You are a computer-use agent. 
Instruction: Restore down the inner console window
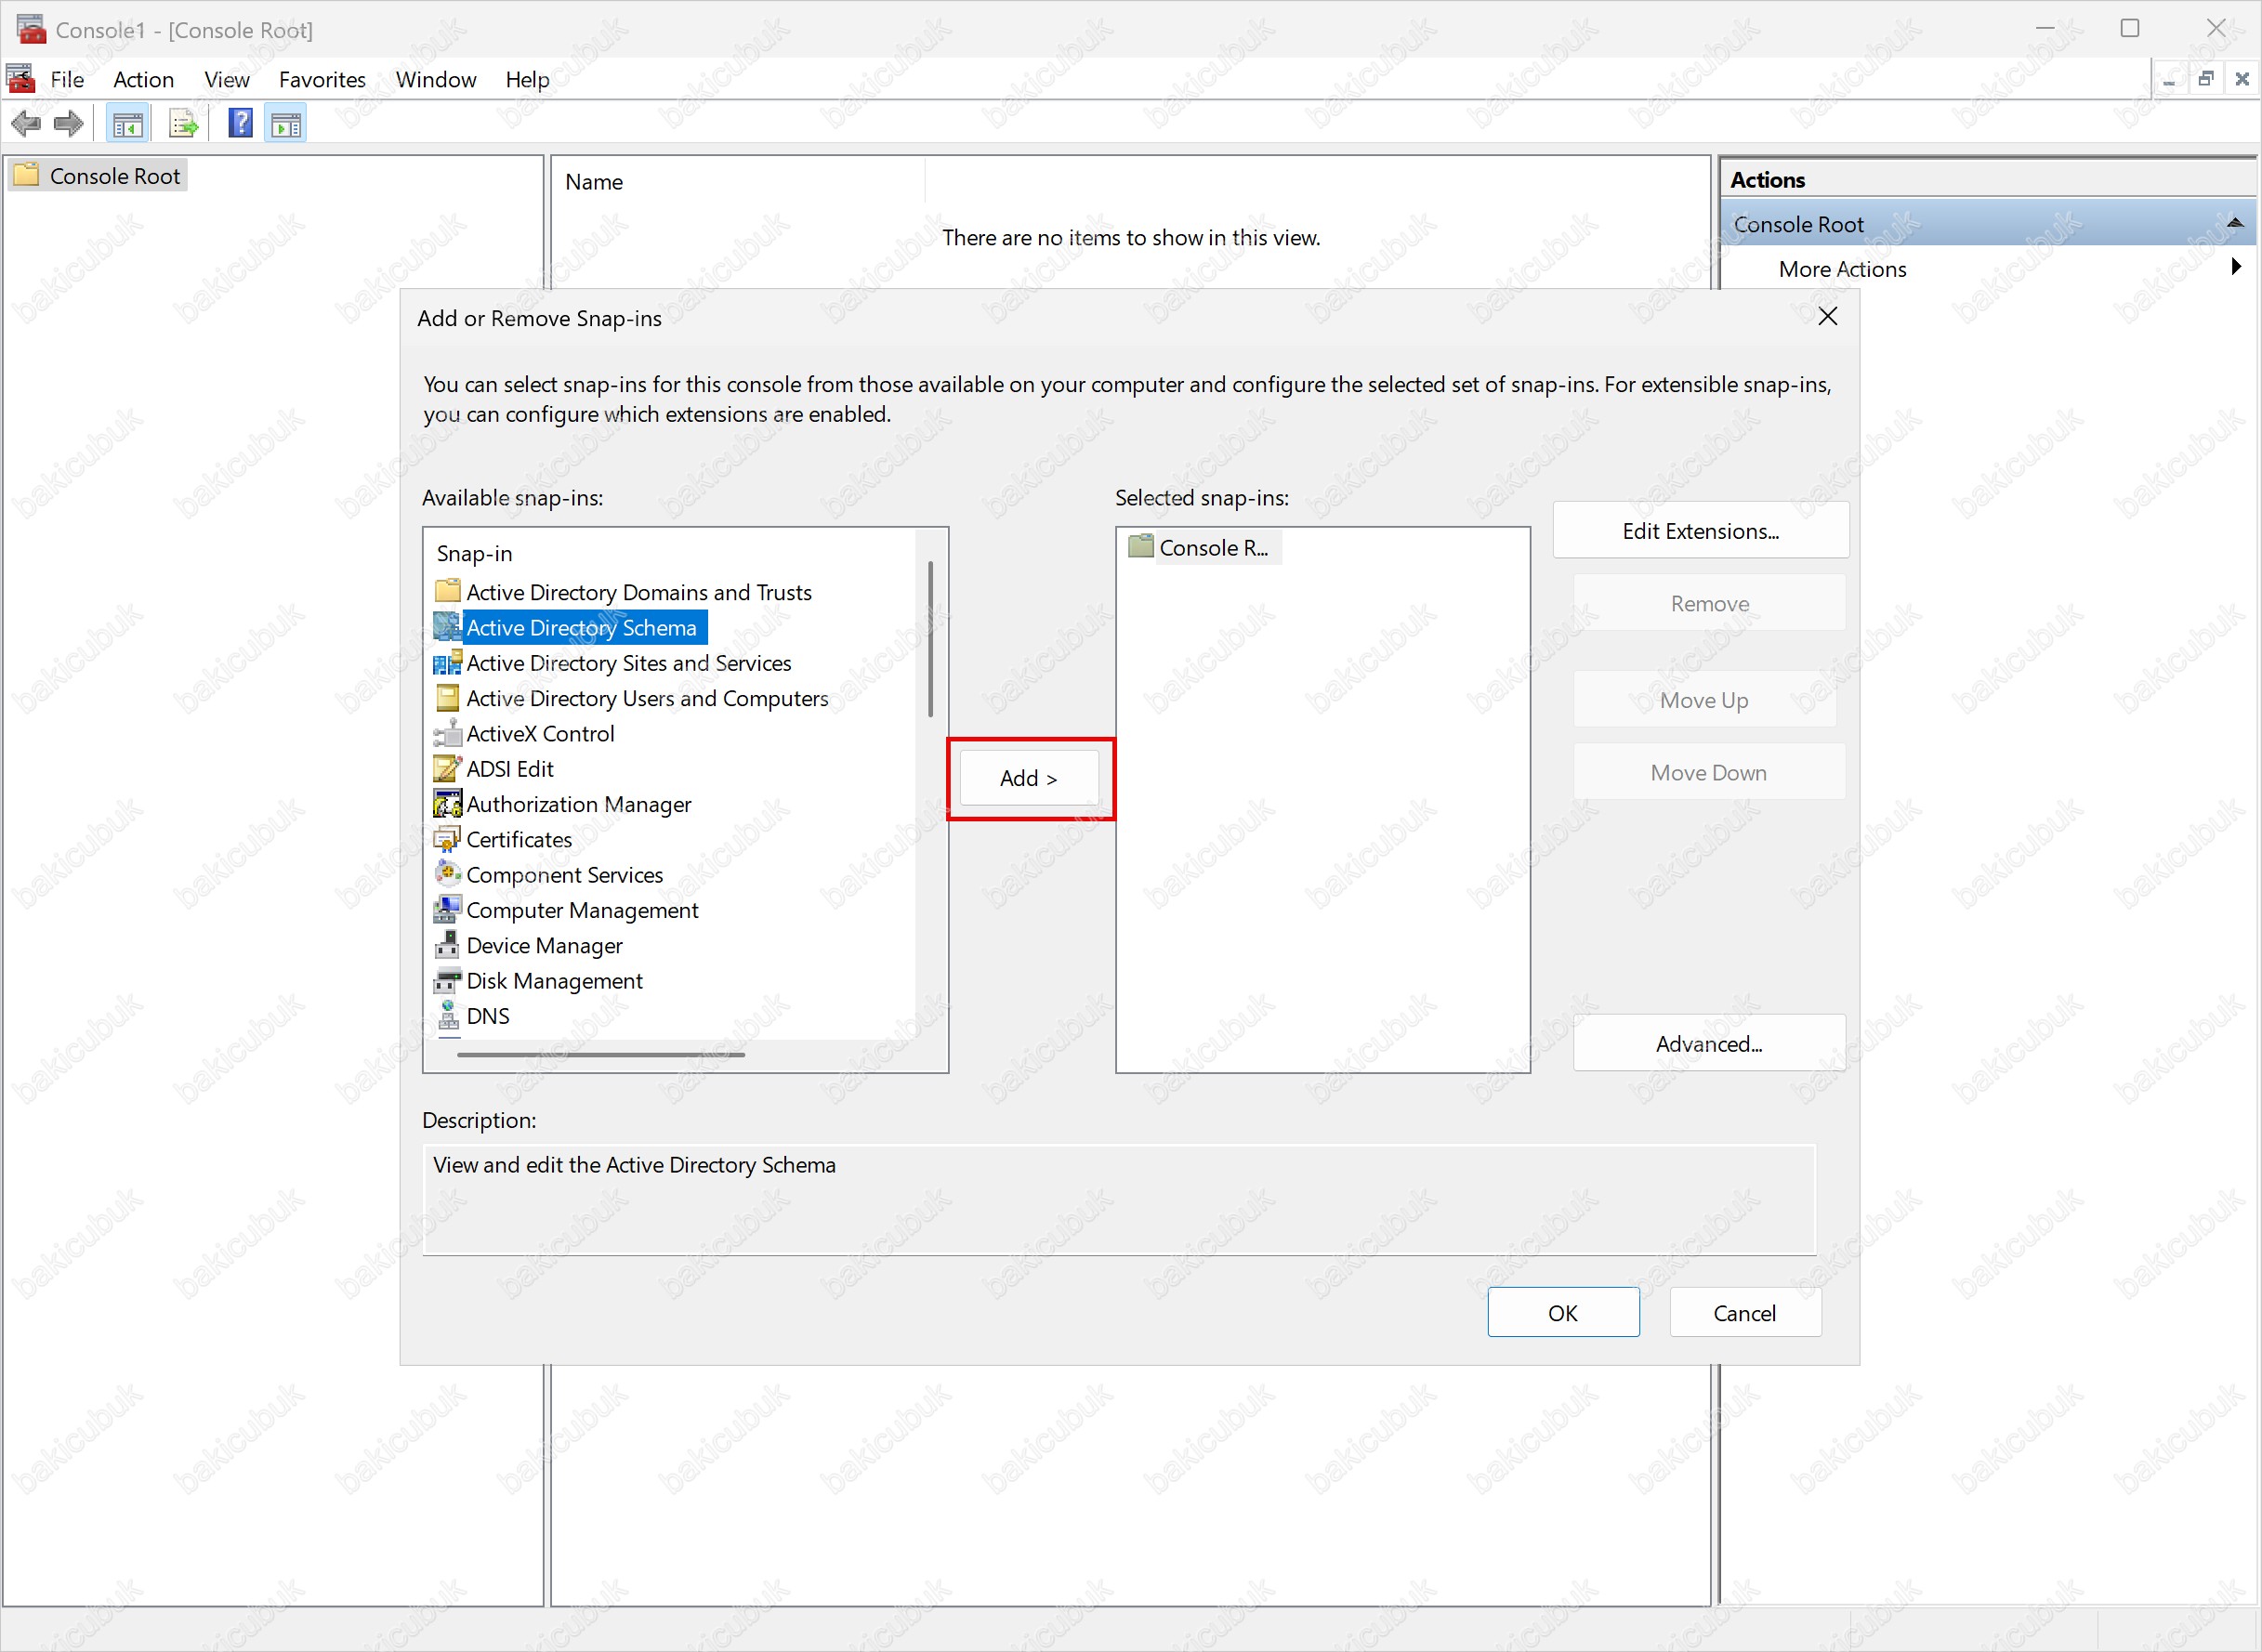point(2205,79)
